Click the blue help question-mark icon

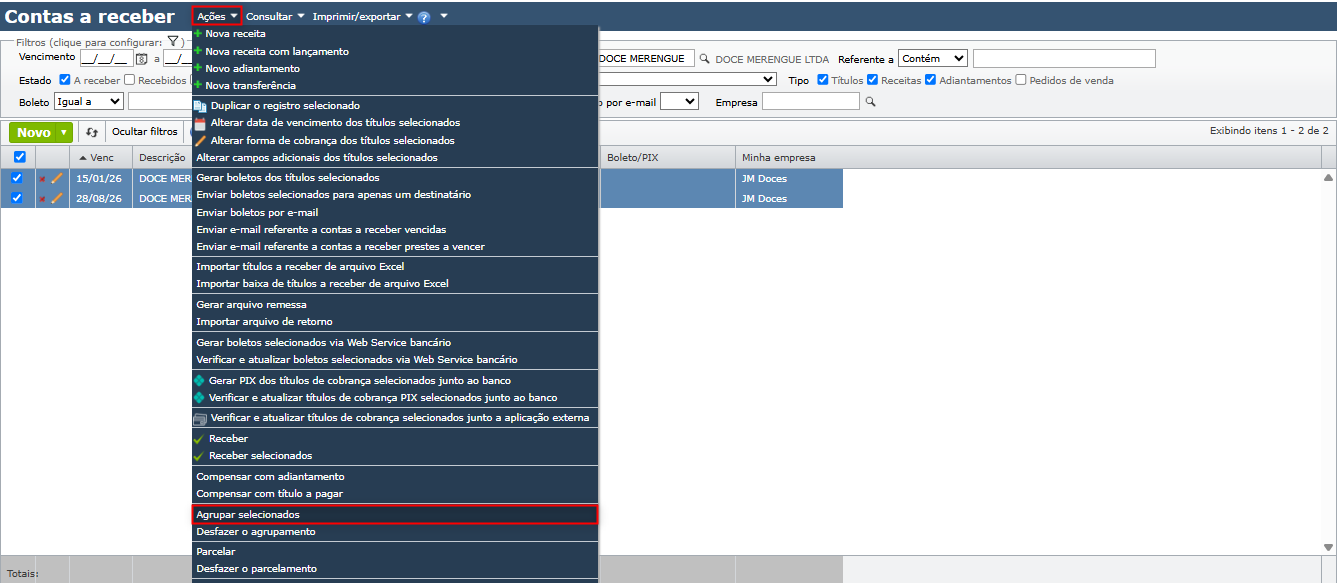[425, 17]
